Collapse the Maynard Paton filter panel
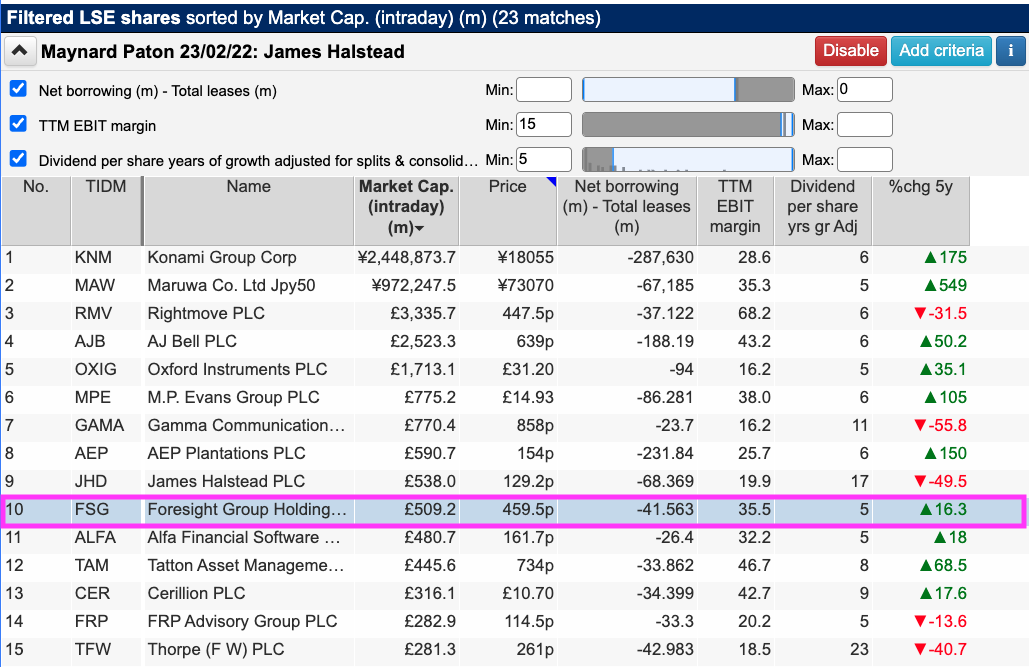The height and width of the screenshot is (667, 1029). click(20, 51)
